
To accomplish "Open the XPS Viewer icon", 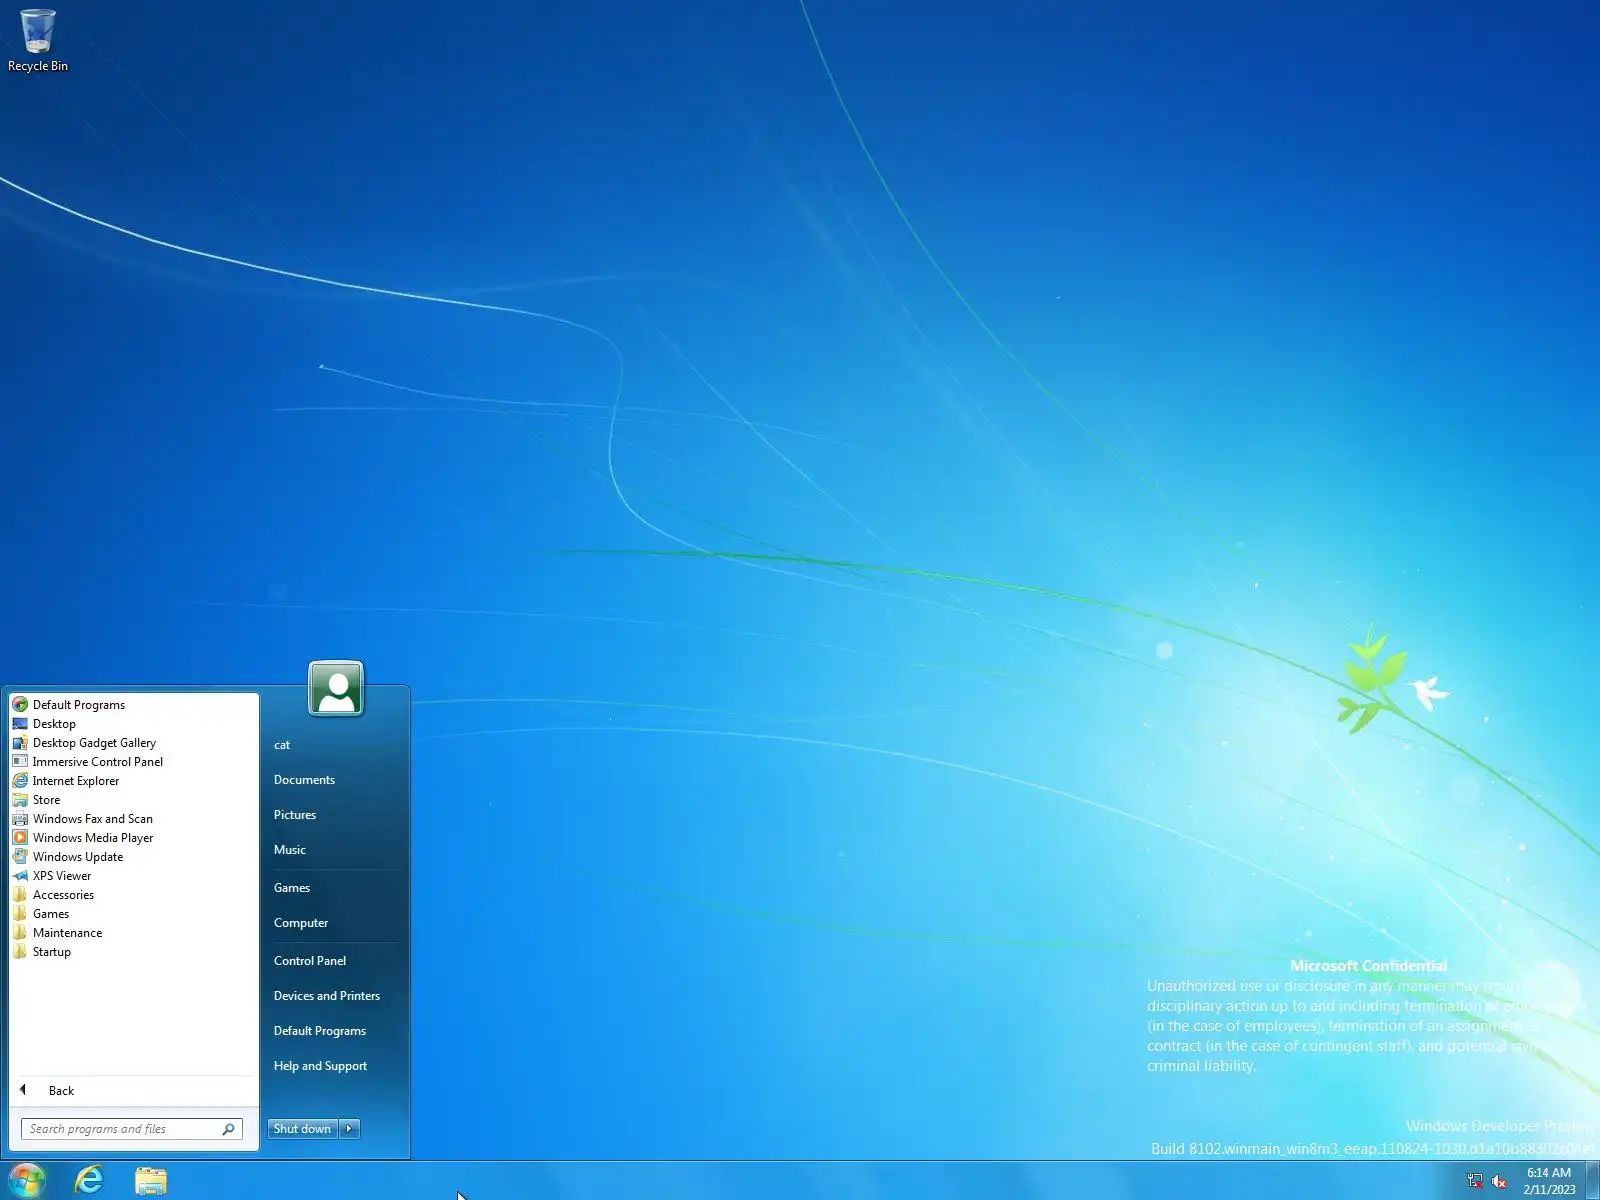I will (x=20, y=876).
